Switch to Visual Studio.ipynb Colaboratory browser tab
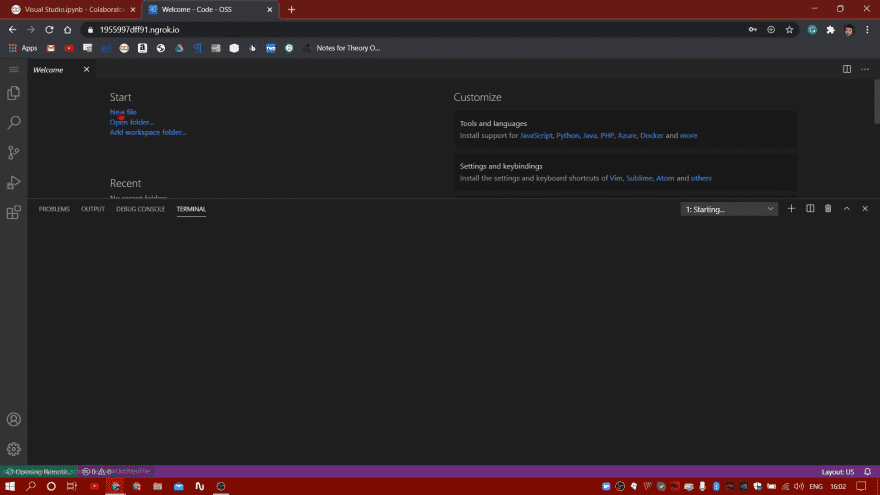 click(x=72, y=10)
